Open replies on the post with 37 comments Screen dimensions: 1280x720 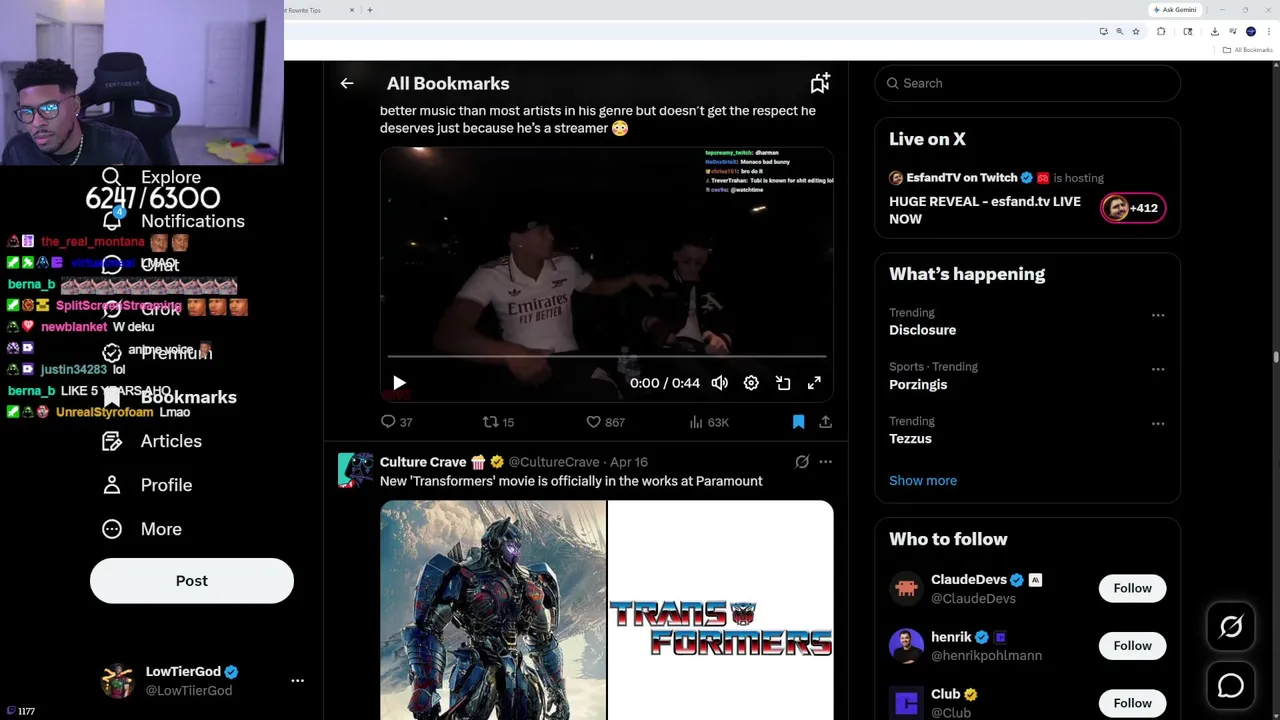coord(397,422)
